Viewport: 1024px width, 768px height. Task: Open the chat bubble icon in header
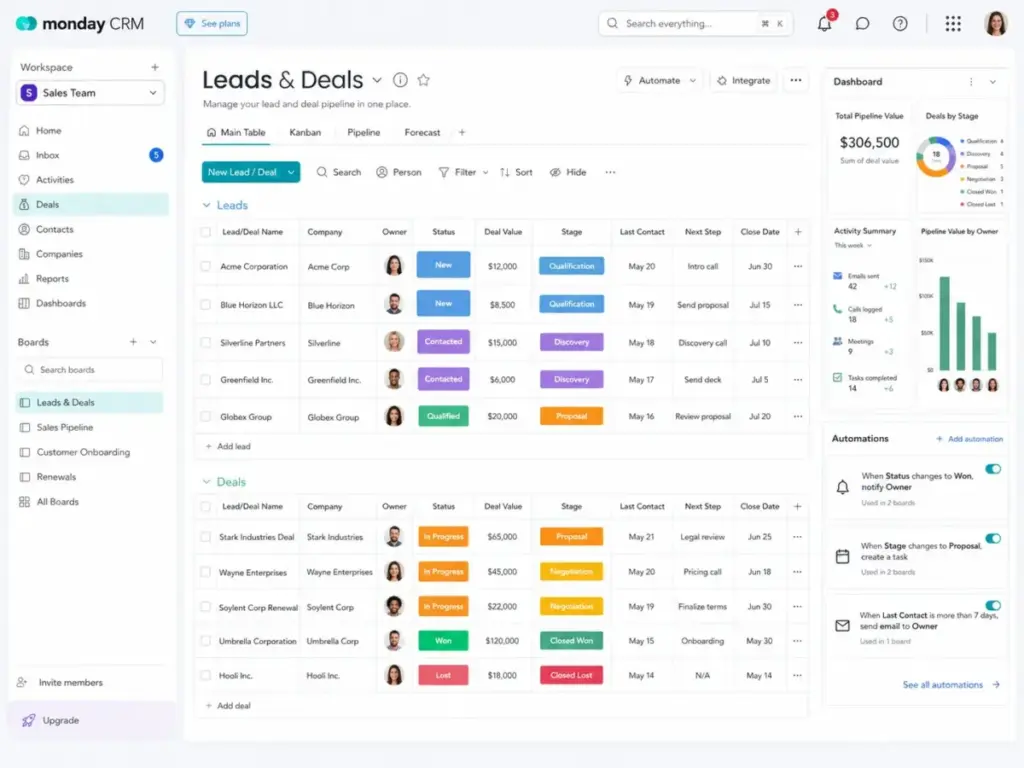click(x=862, y=24)
